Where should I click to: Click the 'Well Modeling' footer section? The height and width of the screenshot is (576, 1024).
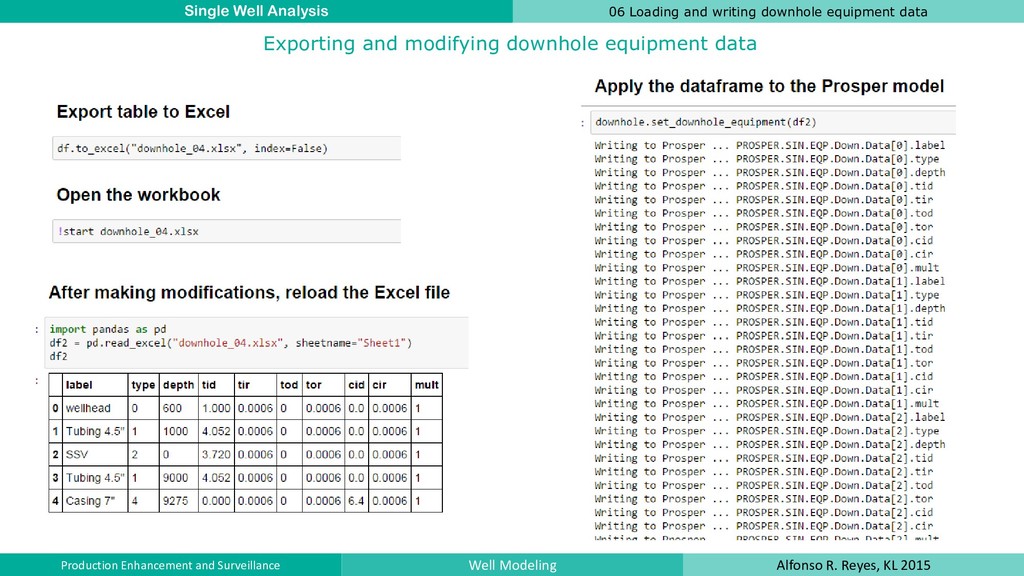(512, 565)
